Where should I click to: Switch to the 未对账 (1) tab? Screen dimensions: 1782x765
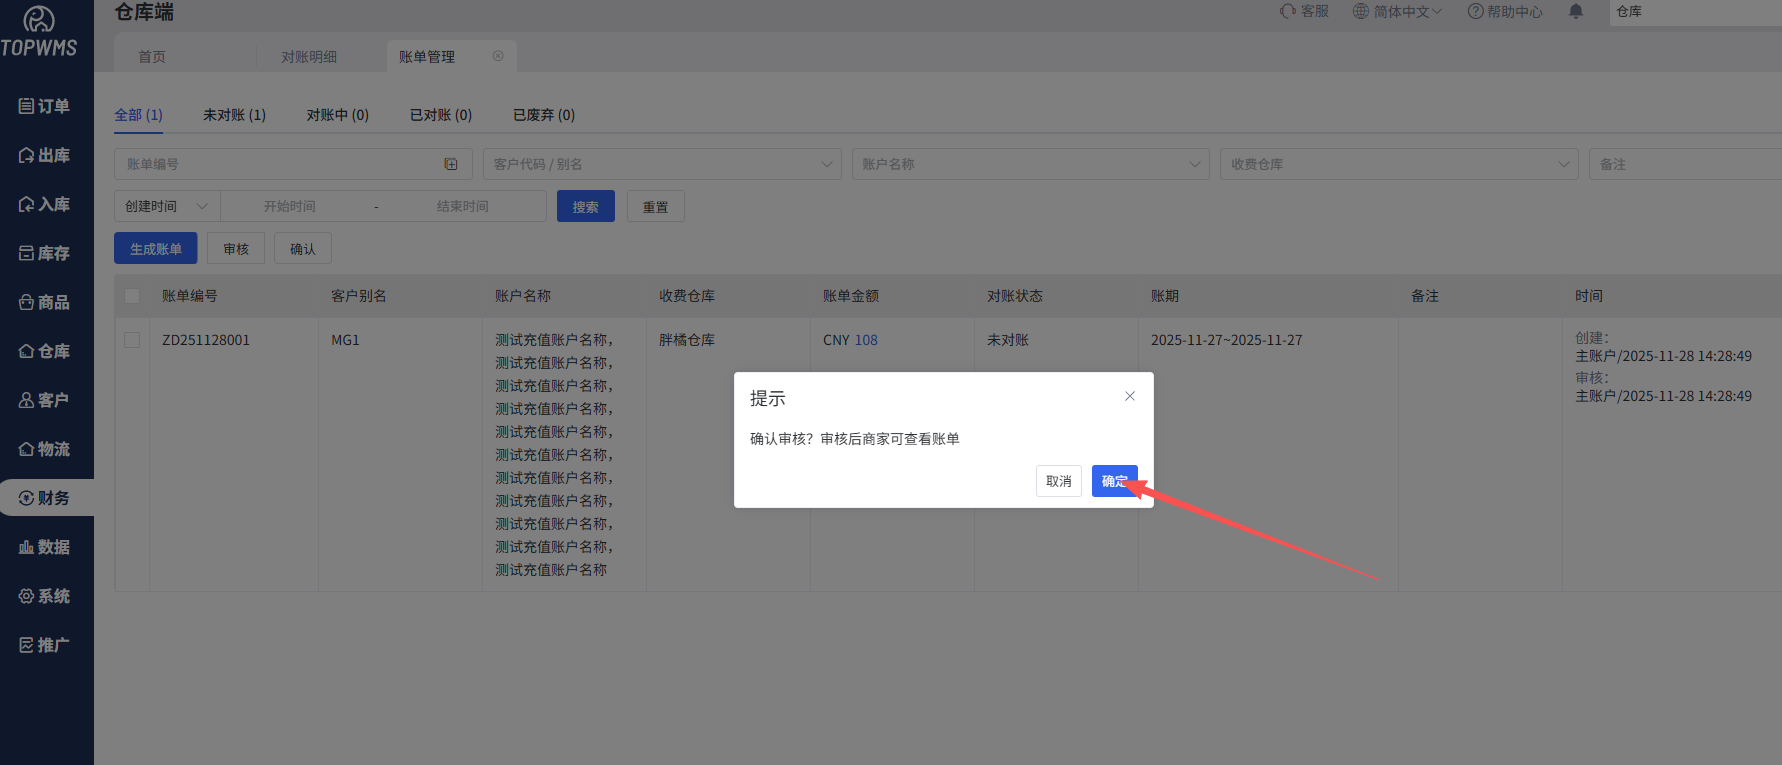coord(234,115)
